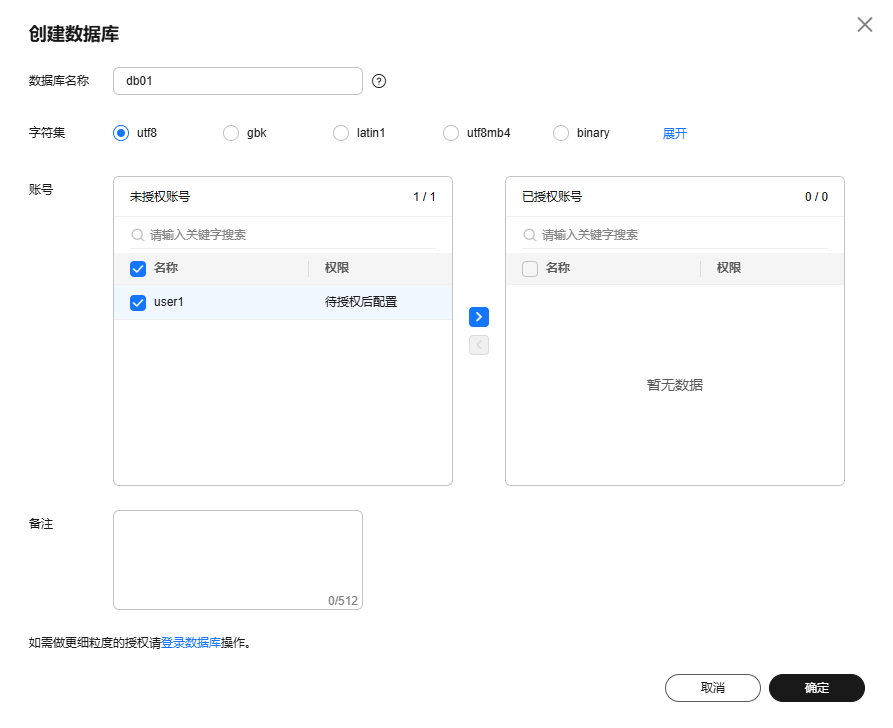Toggle select-all checkbox in unauthorized accounts

(138, 268)
